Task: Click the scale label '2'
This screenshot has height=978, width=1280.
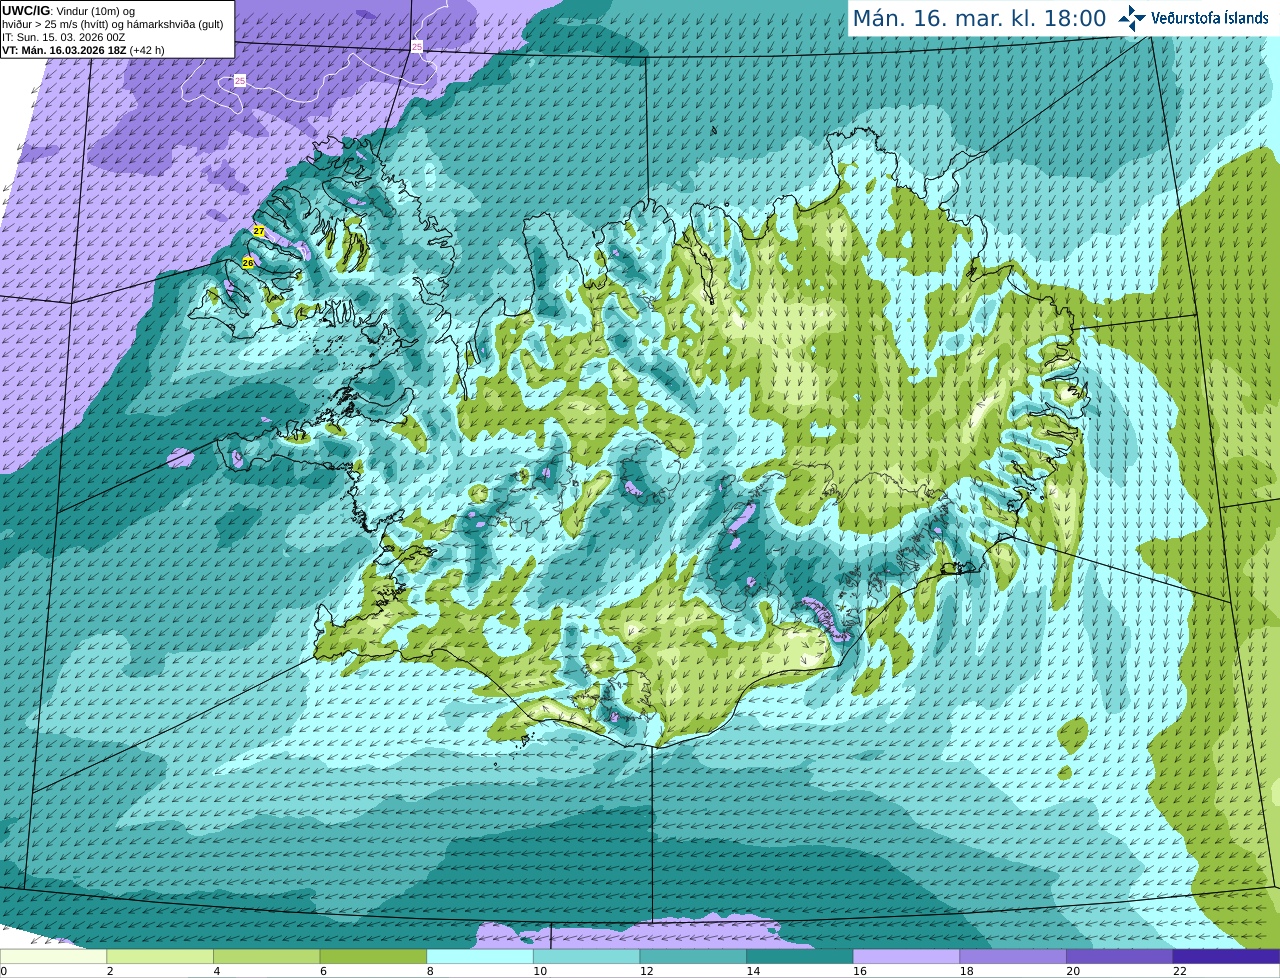Action: pos(110,971)
